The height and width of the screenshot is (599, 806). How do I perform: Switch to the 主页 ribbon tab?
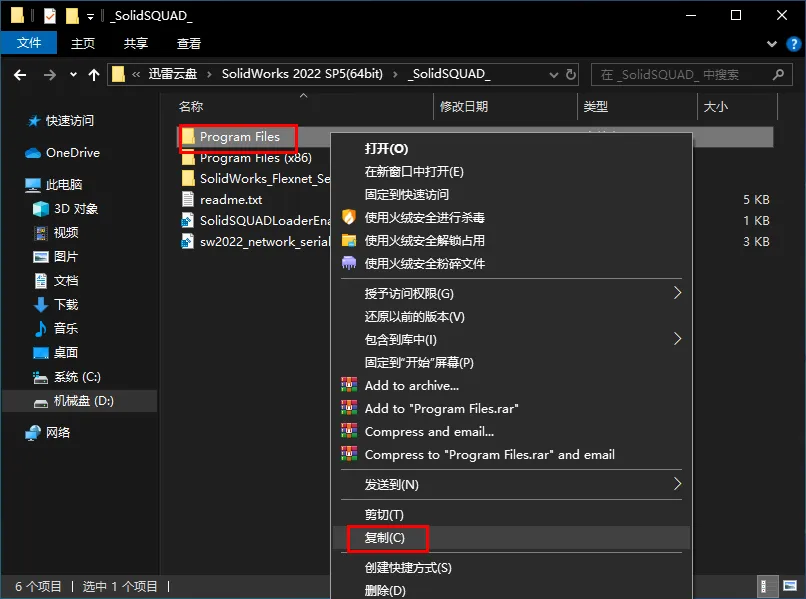click(83, 44)
